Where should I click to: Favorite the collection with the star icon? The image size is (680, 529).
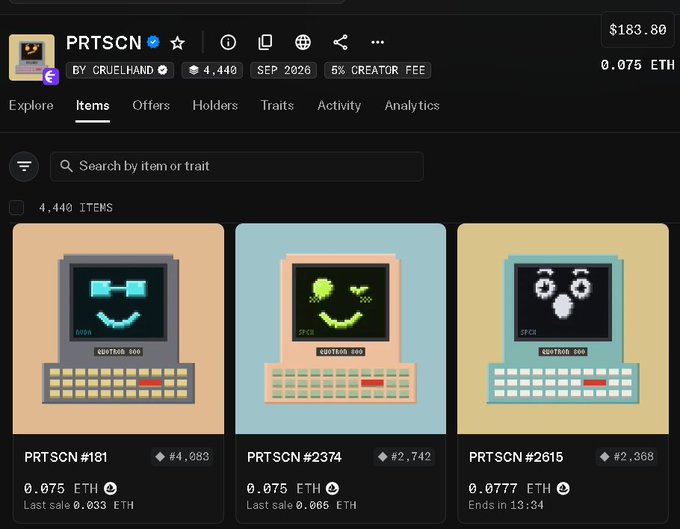177,42
